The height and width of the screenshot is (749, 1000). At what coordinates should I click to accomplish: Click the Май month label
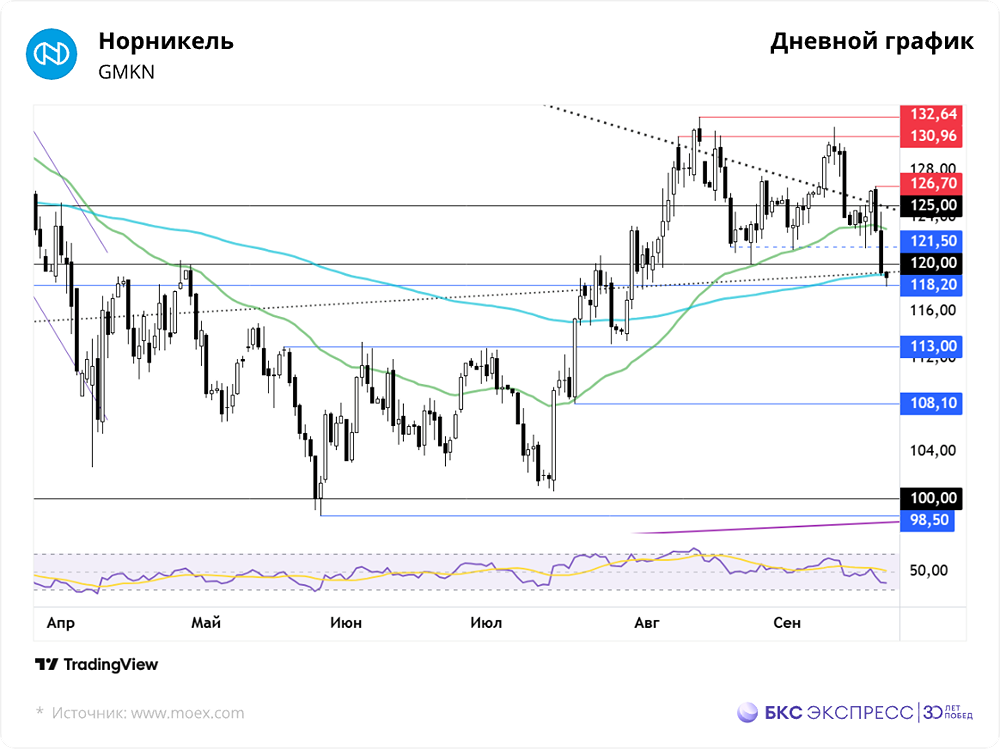coord(206,623)
